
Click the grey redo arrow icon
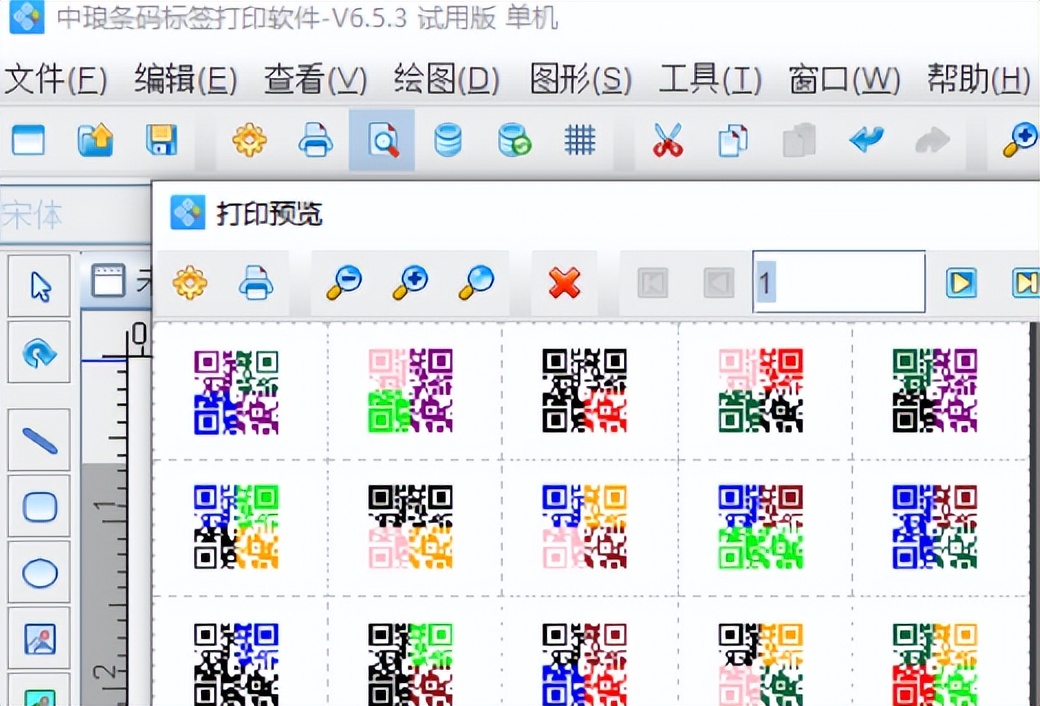(933, 141)
